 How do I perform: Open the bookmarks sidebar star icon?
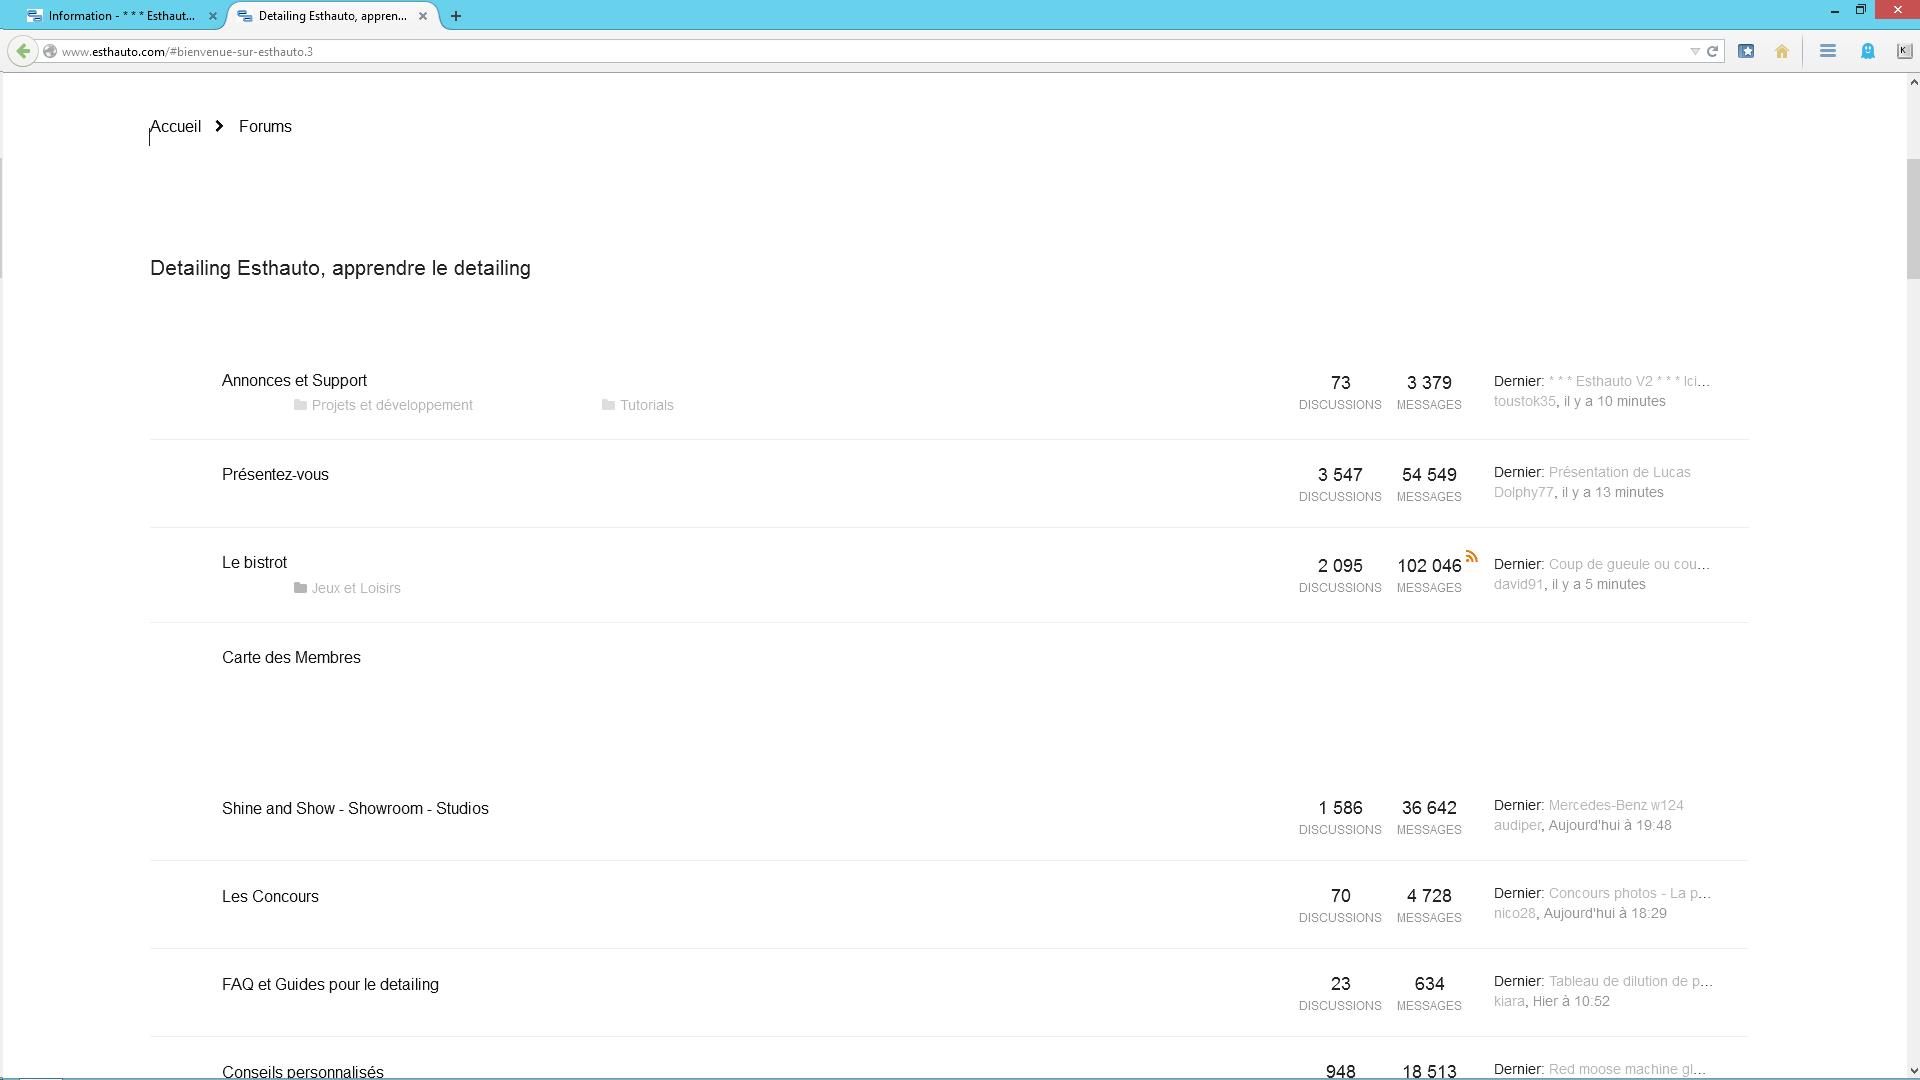(x=1746, y=51)
